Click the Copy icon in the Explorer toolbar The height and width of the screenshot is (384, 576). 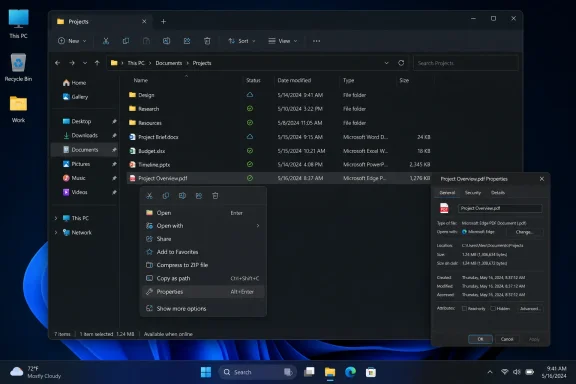[126, 41]
